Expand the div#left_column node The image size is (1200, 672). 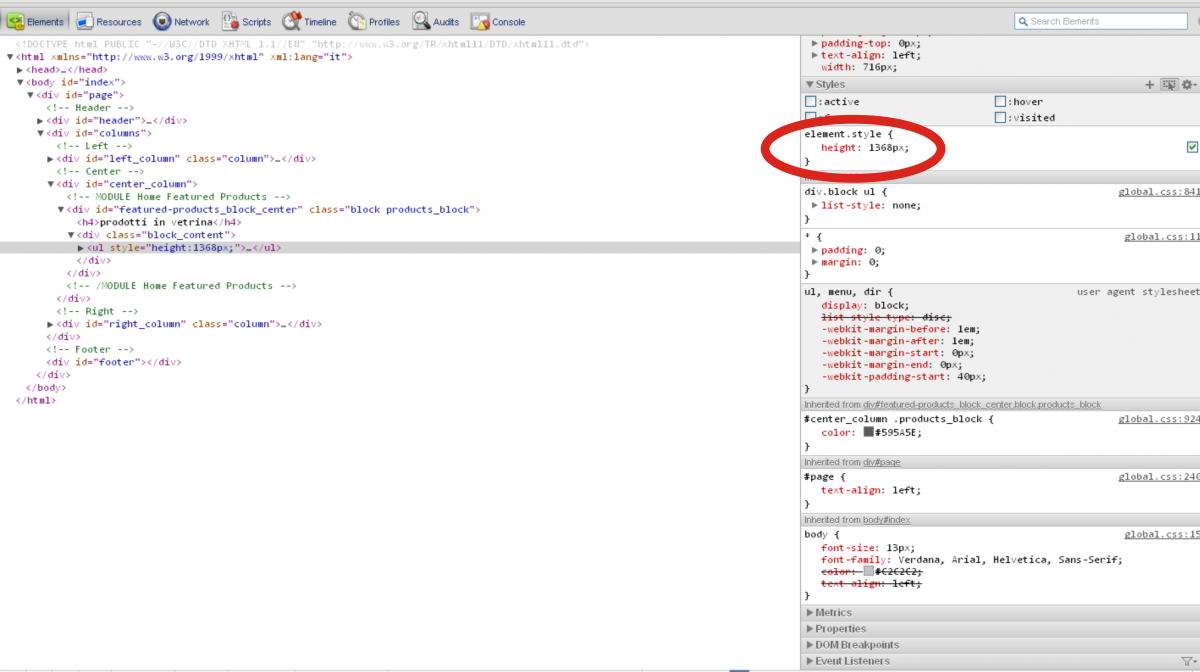51,159
